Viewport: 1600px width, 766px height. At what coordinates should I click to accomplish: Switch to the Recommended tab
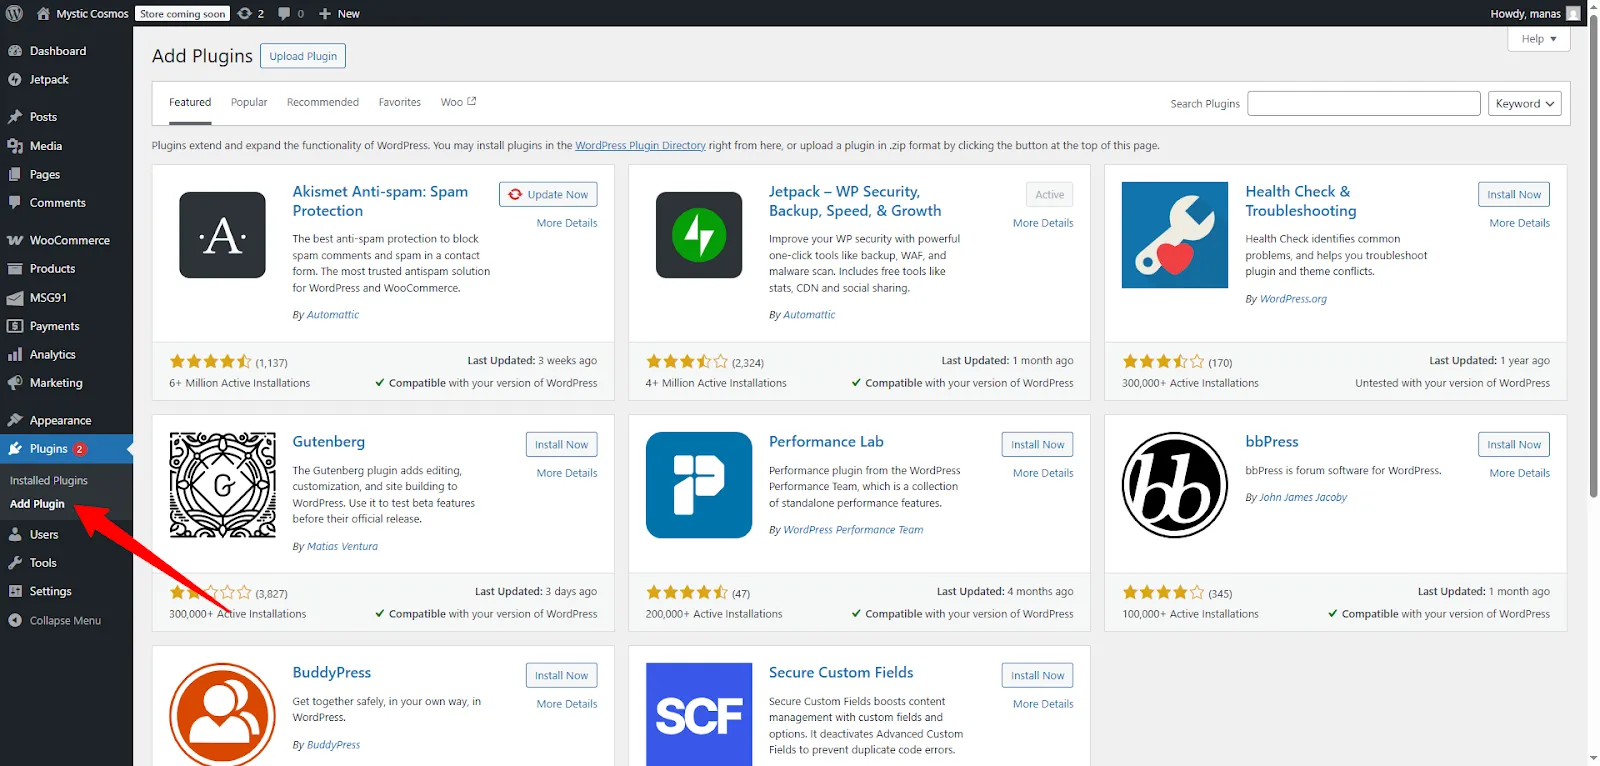point(323,103)
